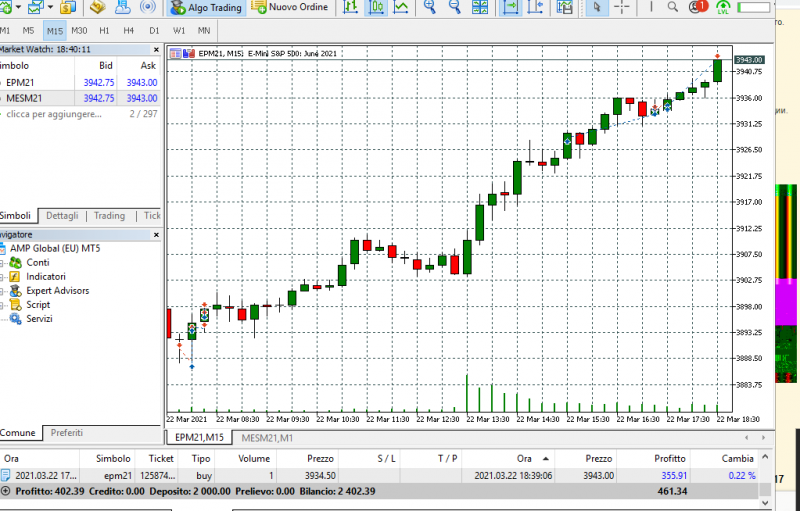Select EPM21 row in Market Watch
The height and width of the screenshot is (511, 800).
pyautogui.click(x=80, y=82)
